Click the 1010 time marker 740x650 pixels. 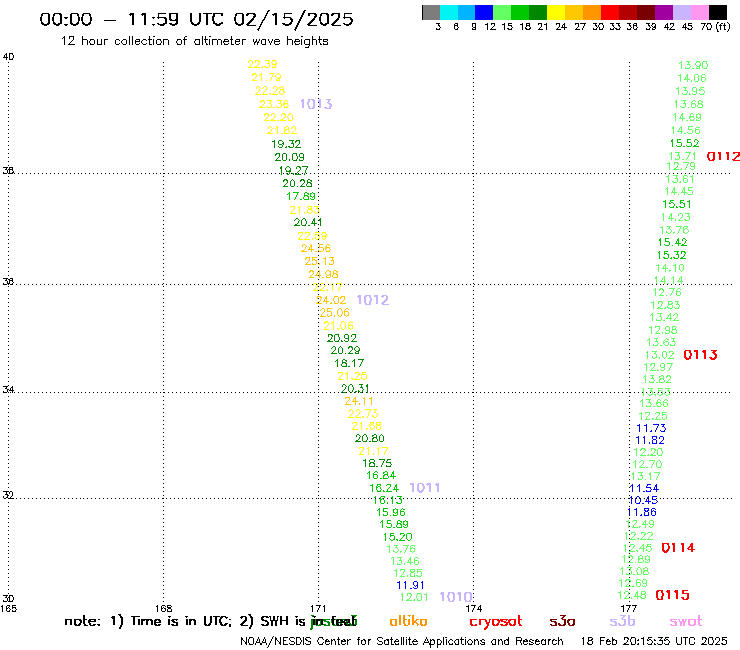coord(456,597)
